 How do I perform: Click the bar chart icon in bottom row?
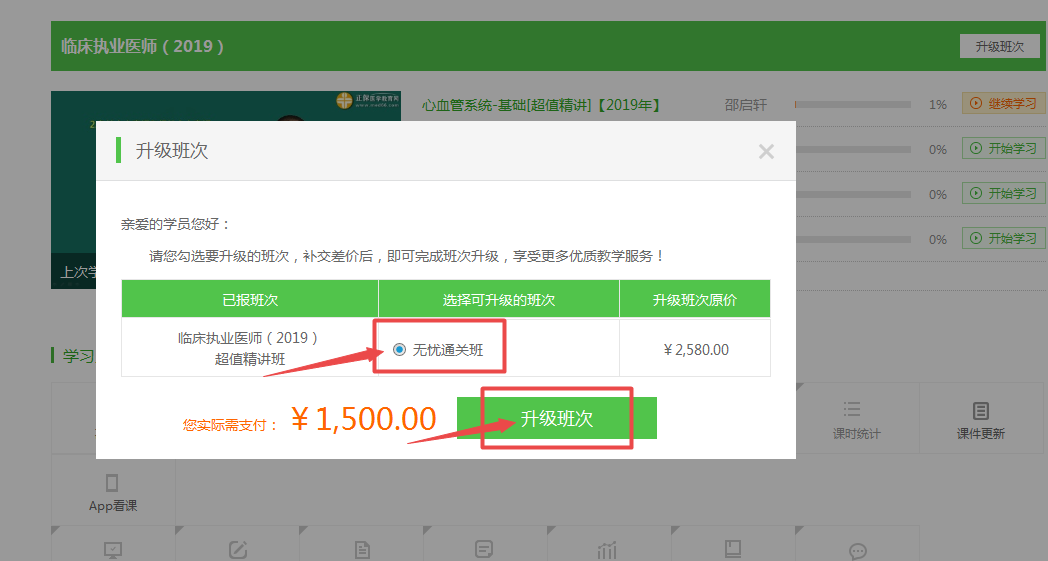(x=607, y=550)
